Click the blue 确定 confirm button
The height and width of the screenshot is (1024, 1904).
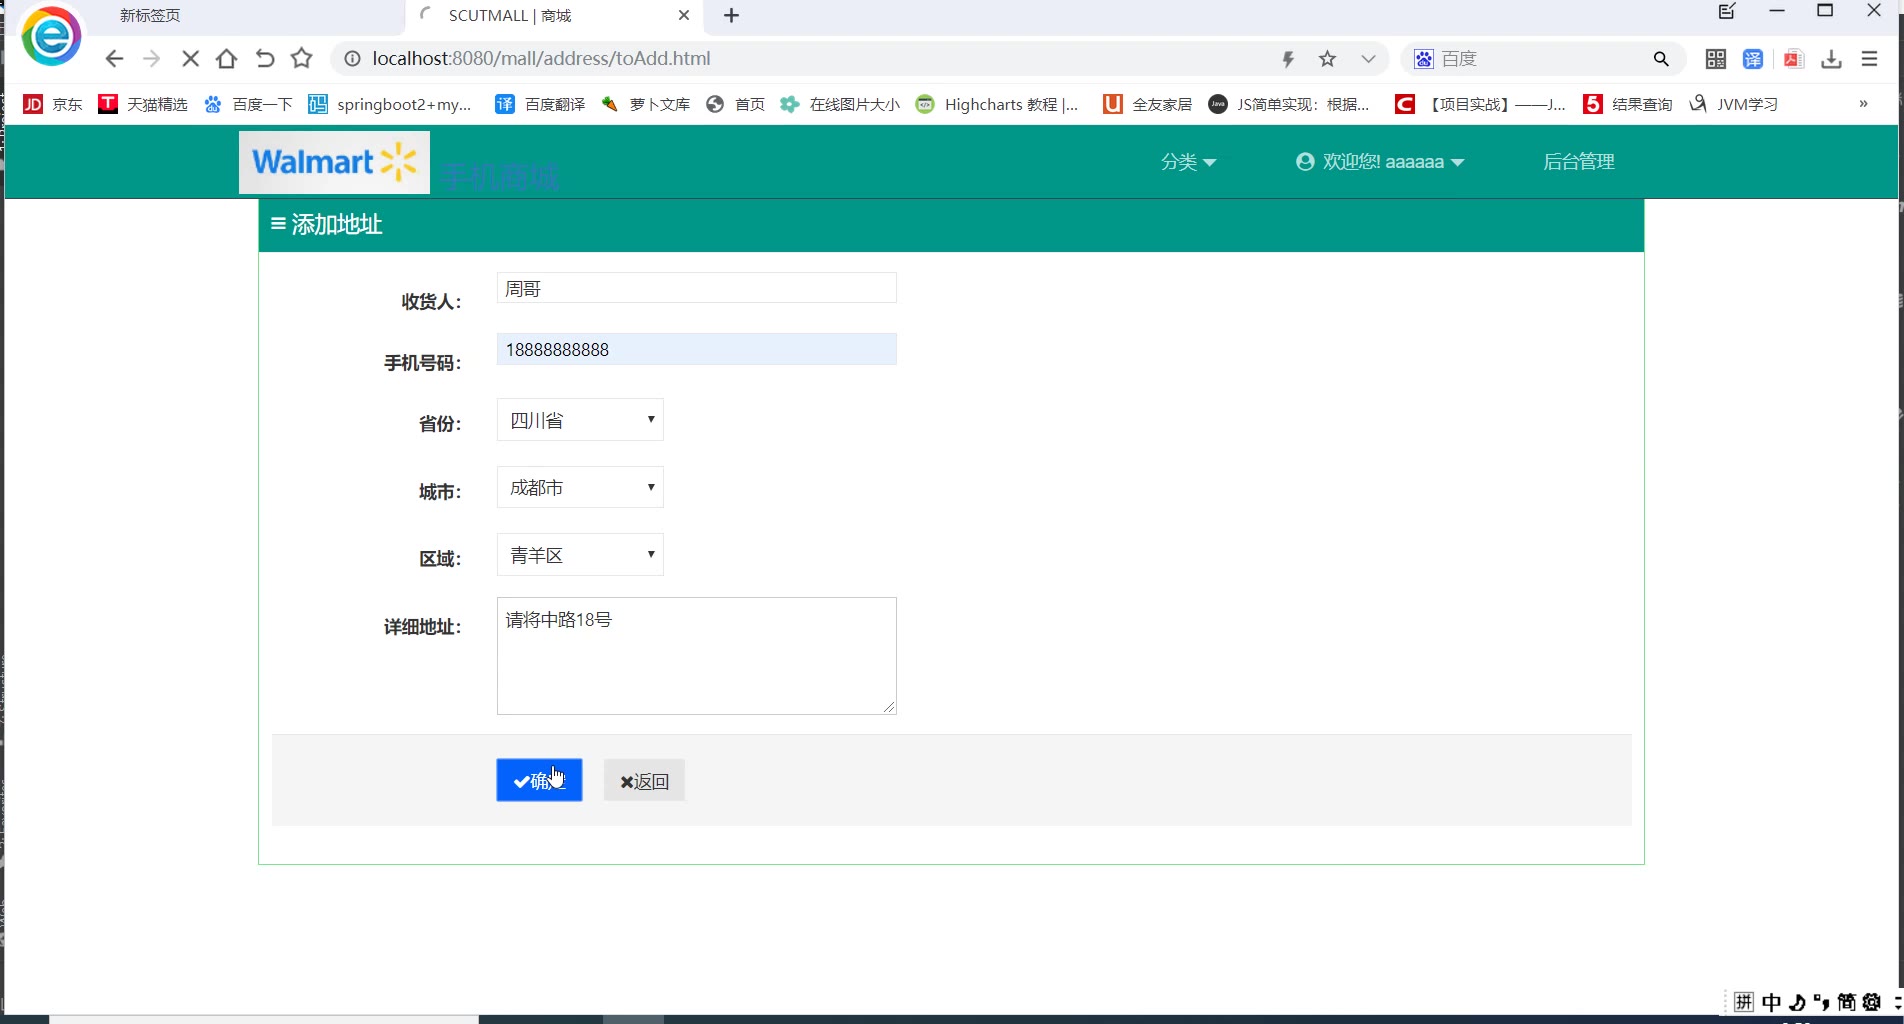(539, 780)
